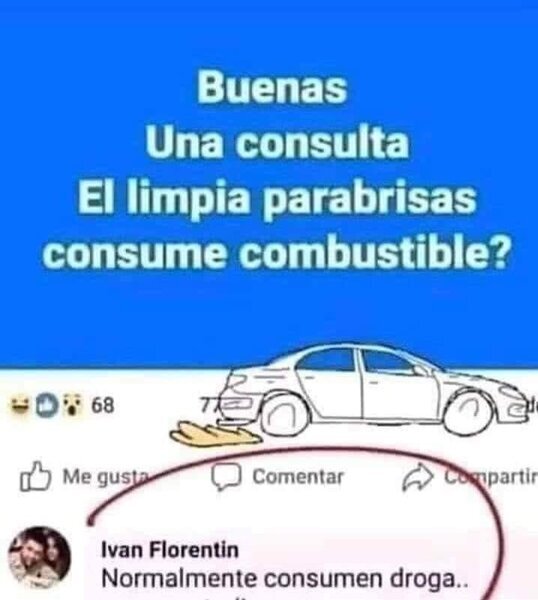Click the consume combustible question line

point(277,254)
